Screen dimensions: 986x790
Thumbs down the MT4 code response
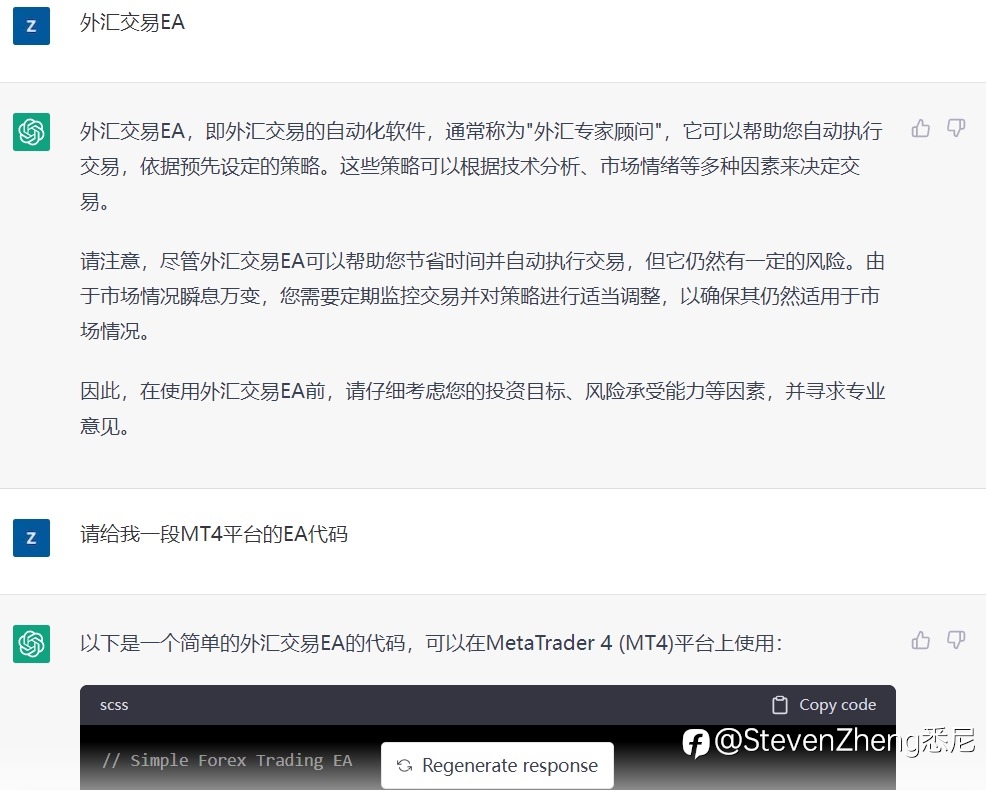pyautogui.click(x=956, y=640)
